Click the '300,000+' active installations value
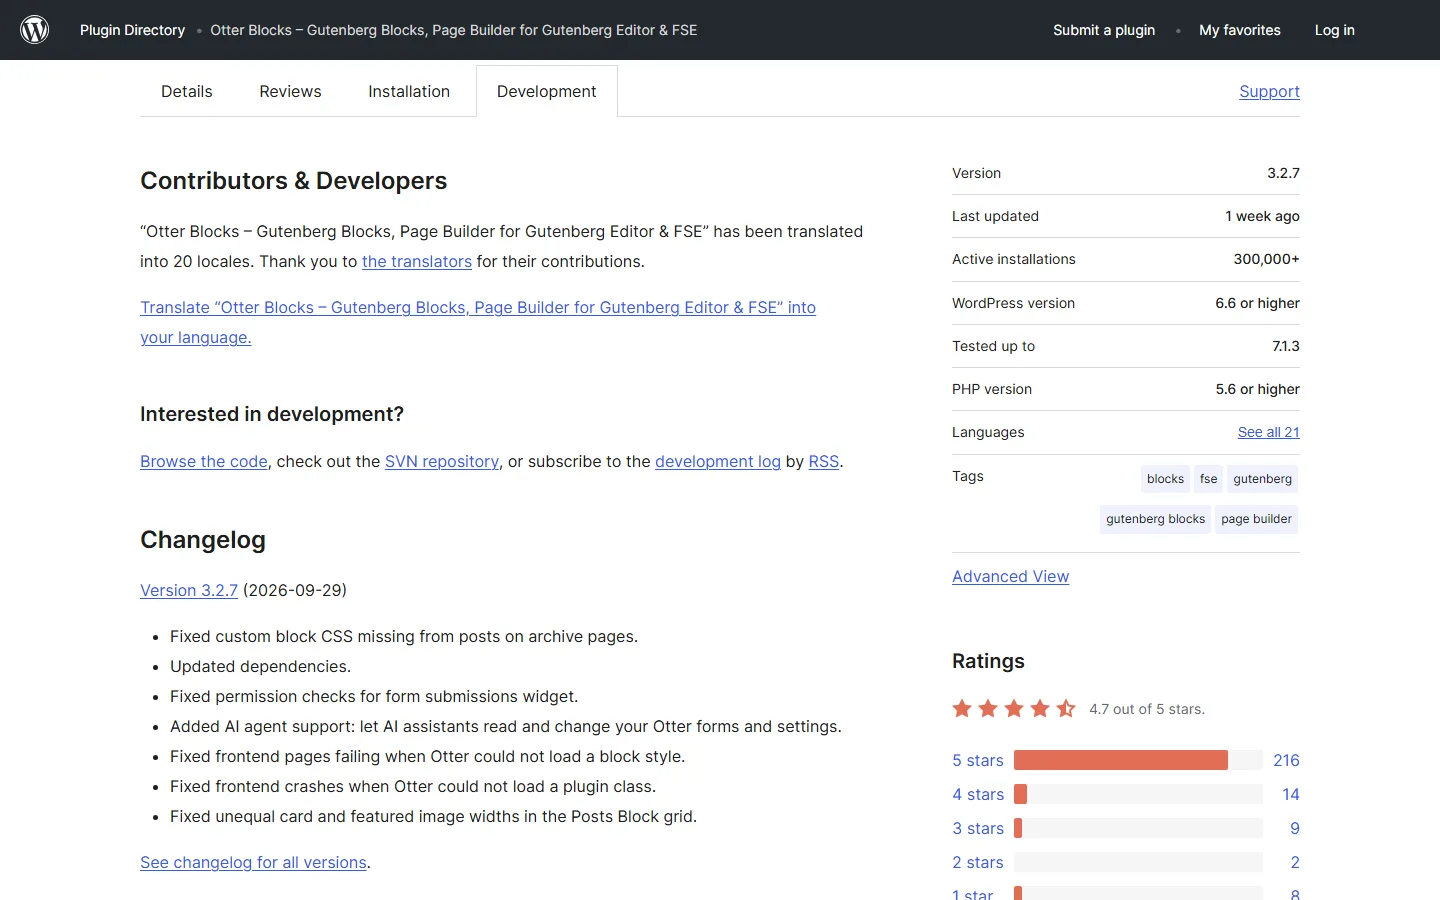The image size is (1440, 900). 1266,259
